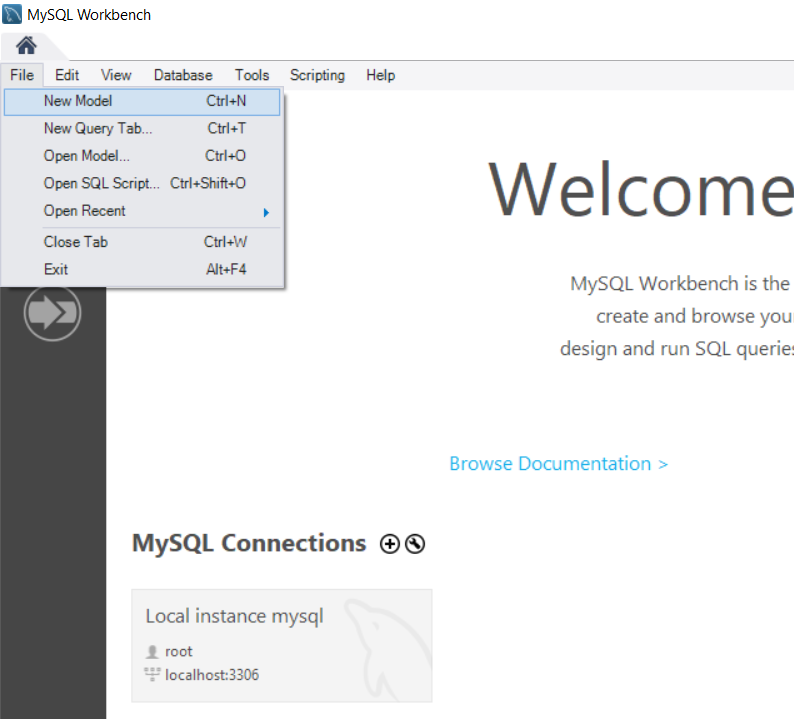
Task: Open the Help menu
Action: point(380,75)
